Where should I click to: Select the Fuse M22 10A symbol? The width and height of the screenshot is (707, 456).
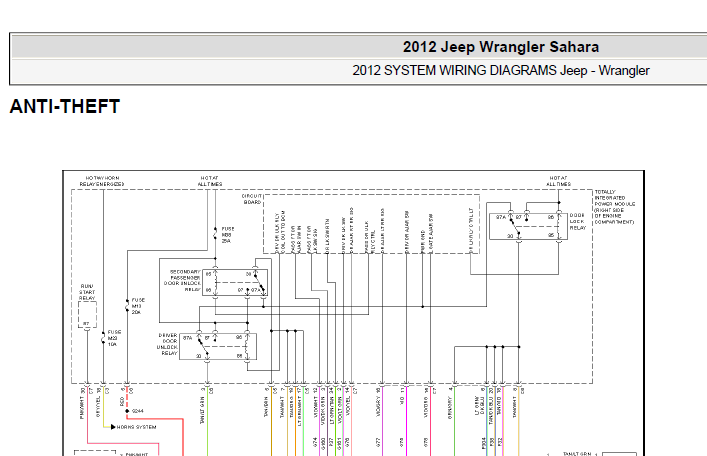click(x=103, y=337)
